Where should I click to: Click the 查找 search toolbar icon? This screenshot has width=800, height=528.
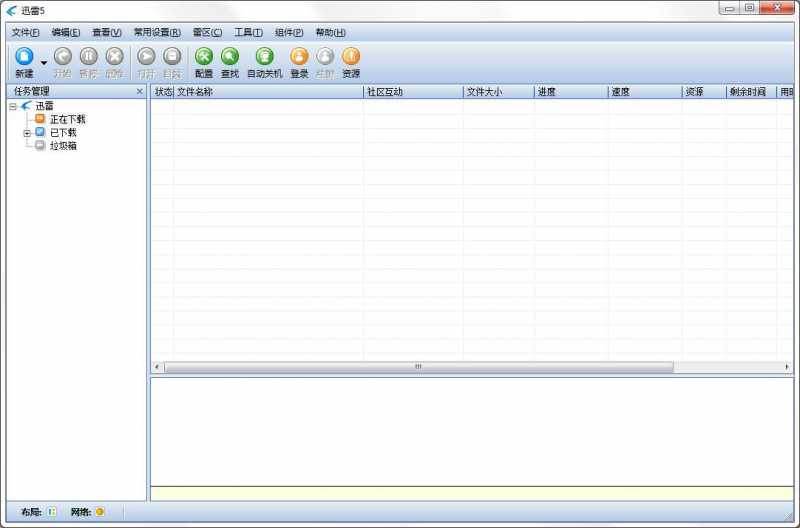click(230, 57)
